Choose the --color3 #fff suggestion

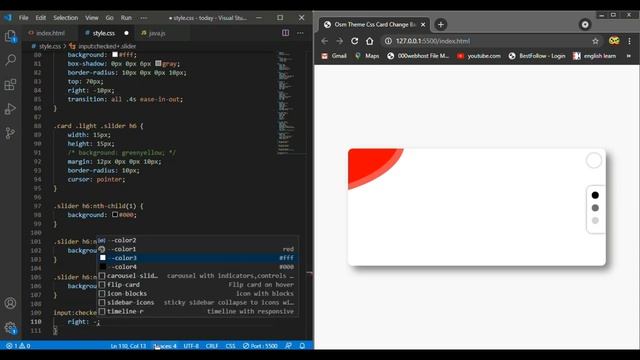(198, 258)
